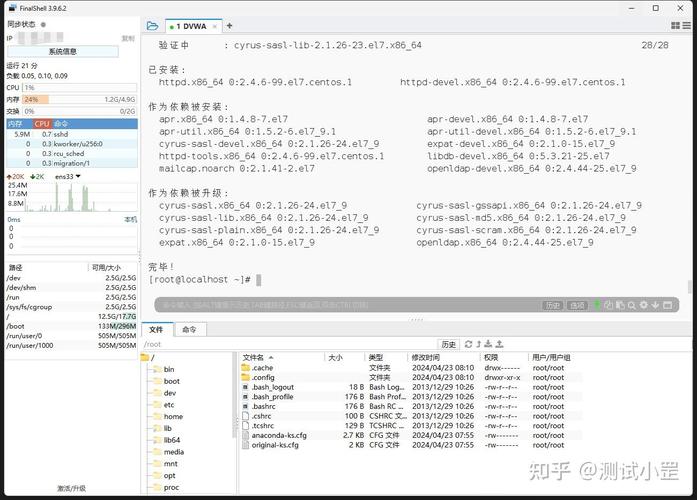Go to parent directory arrow icon
The width and height of the screenshot is (697, 500).
pos(479,344)
